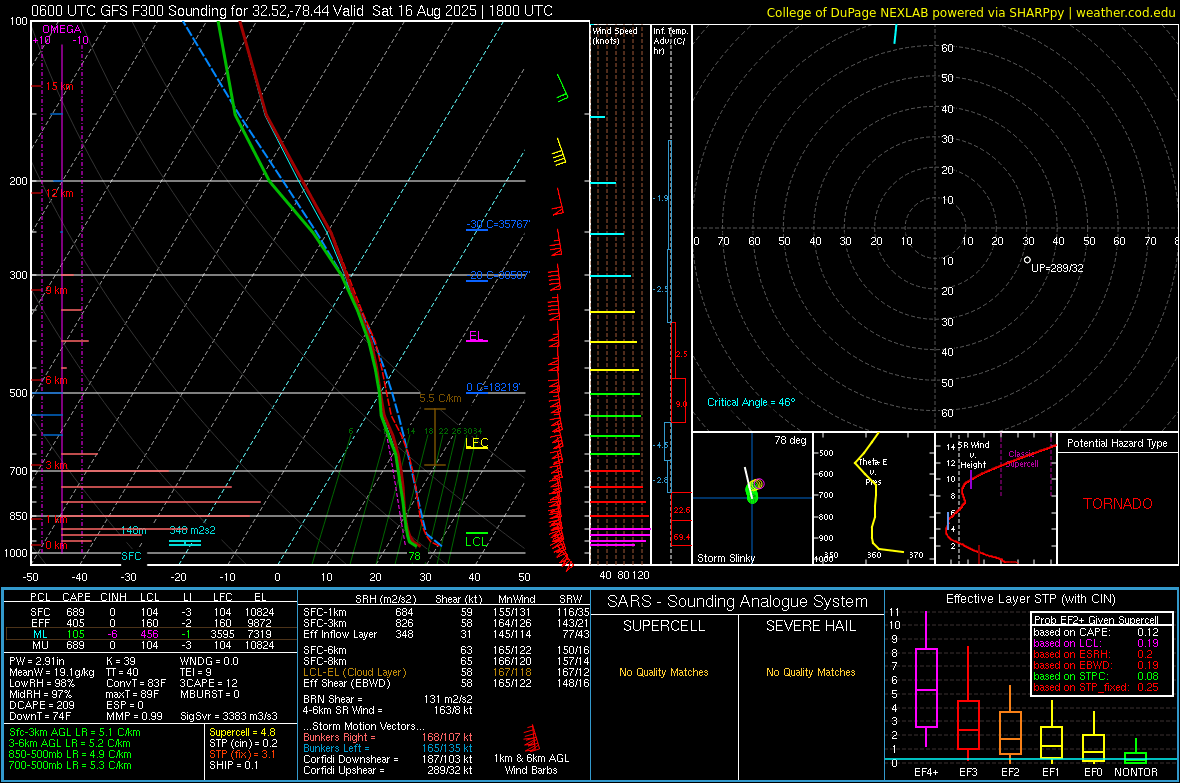Select the yellow LFC marker on the skew-T
This screenshot has width=1180, height=783.
click(x=476, y=443)
